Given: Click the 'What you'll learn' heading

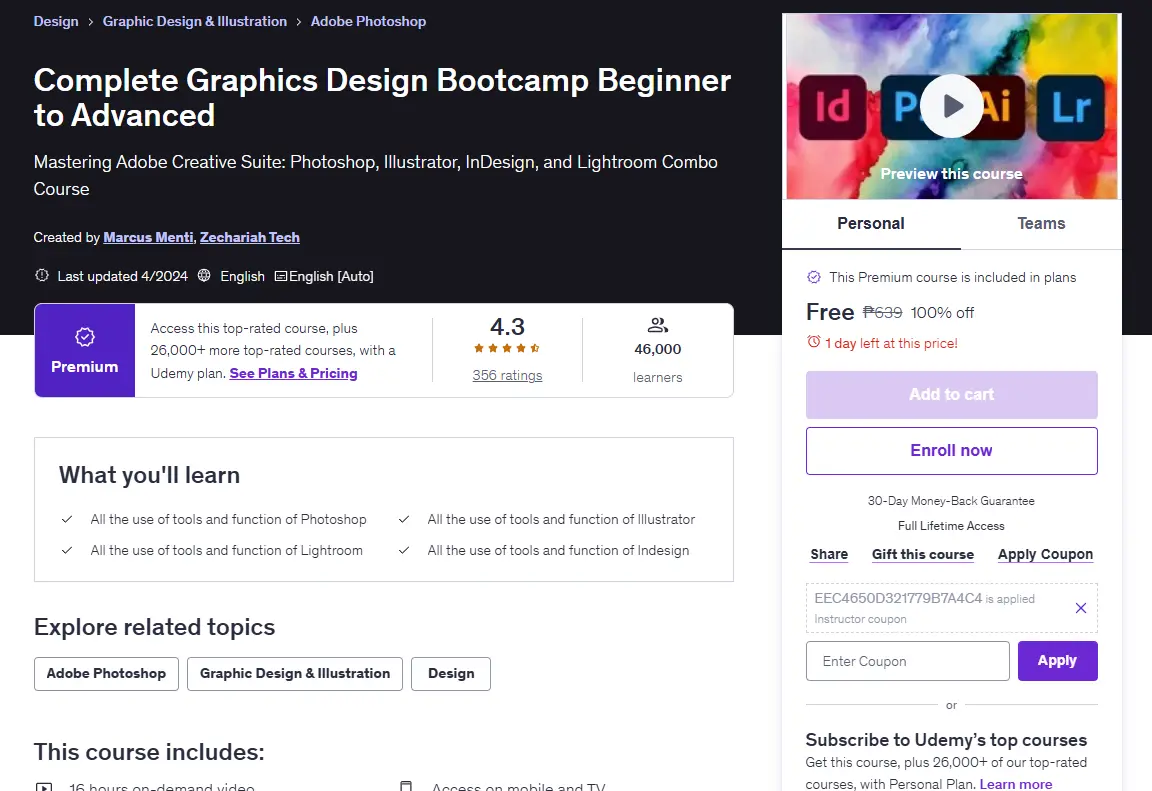Looking at the screenshot, I should (149, 475).
